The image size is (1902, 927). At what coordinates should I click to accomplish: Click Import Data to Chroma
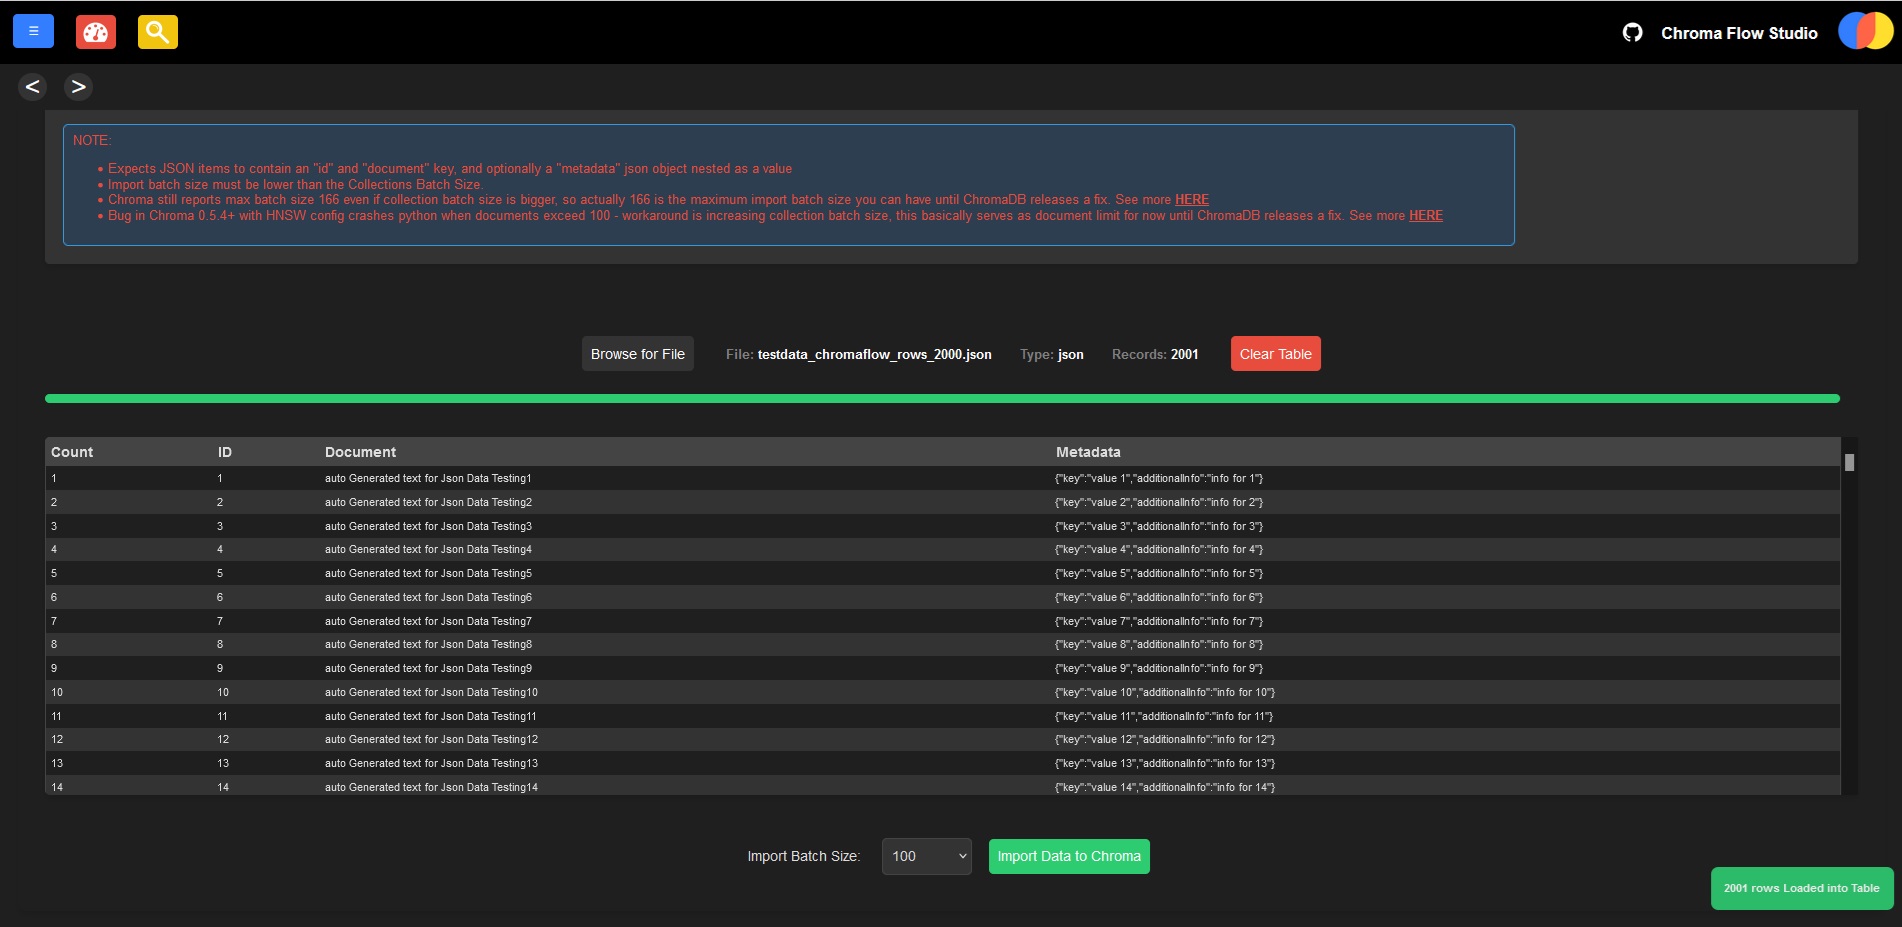click(x=1069, y=856)
